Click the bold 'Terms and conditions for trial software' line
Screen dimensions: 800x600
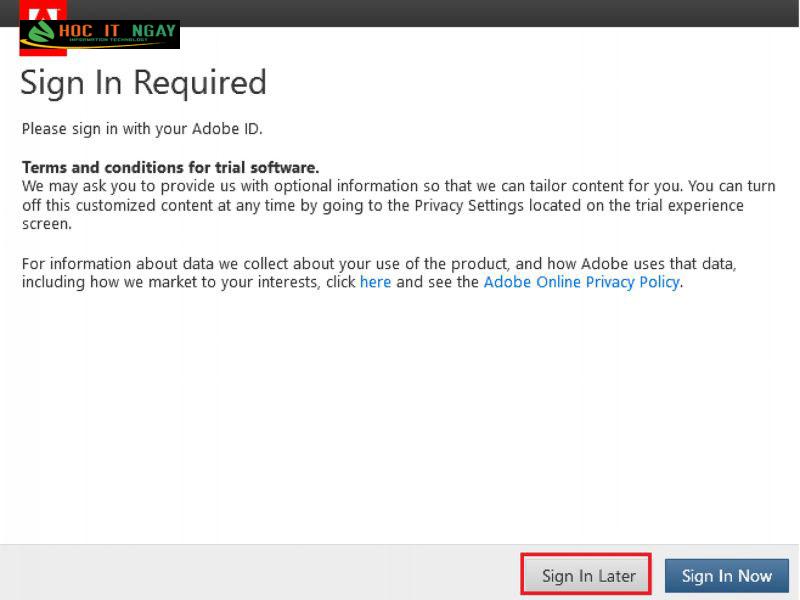170,167
